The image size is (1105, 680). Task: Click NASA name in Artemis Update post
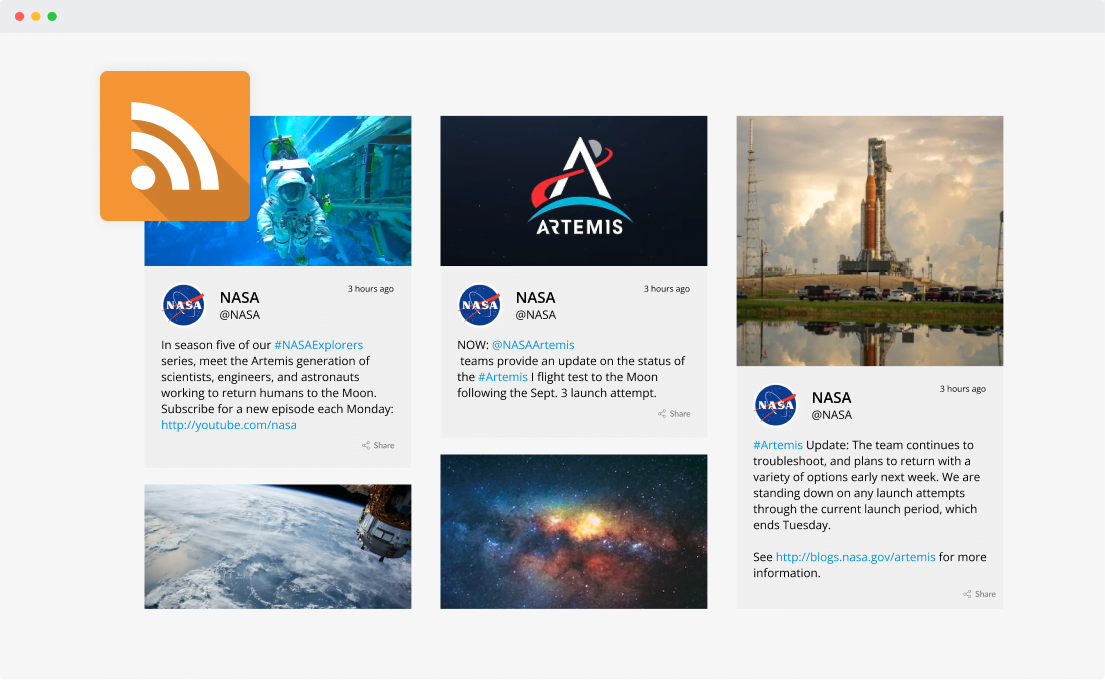click(832, 397)
